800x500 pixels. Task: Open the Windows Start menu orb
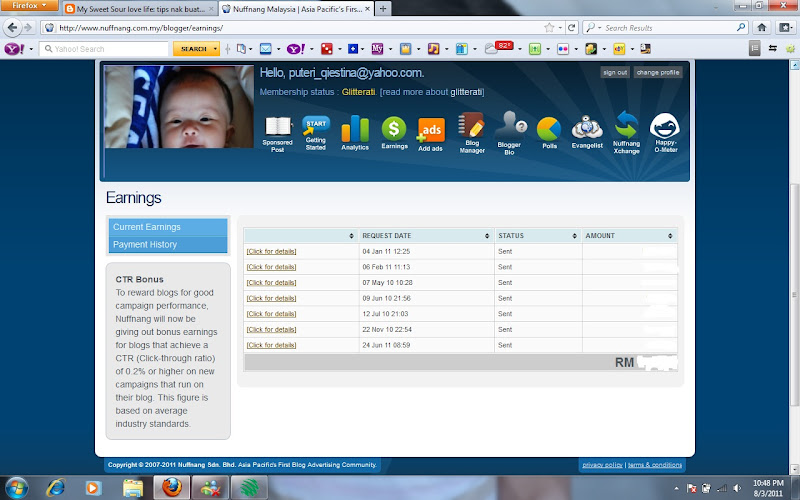pyautogui.click(x=17, y=488)
